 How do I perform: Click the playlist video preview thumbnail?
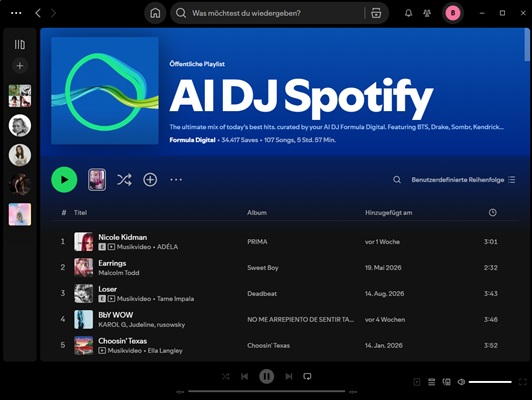point(97,179)
